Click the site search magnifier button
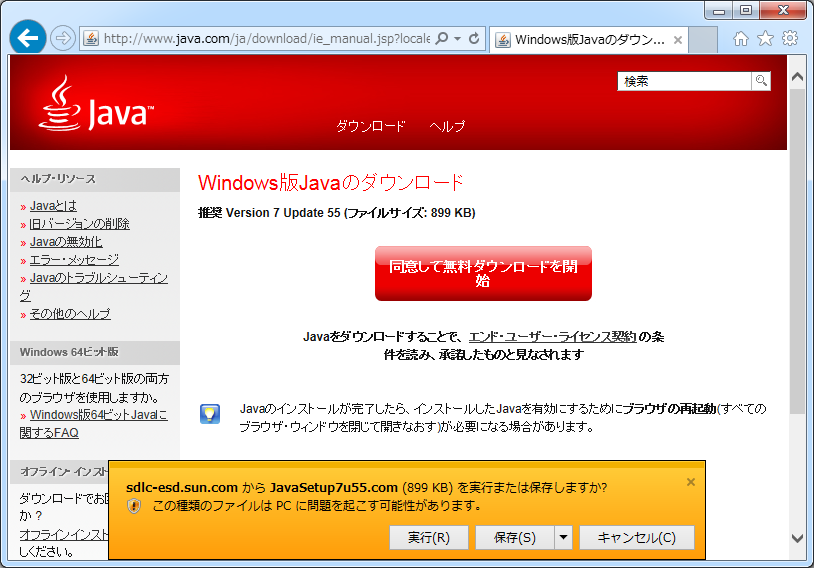This screenshot has height=568, width=814. pyautogui.click(x=761, y=81)
